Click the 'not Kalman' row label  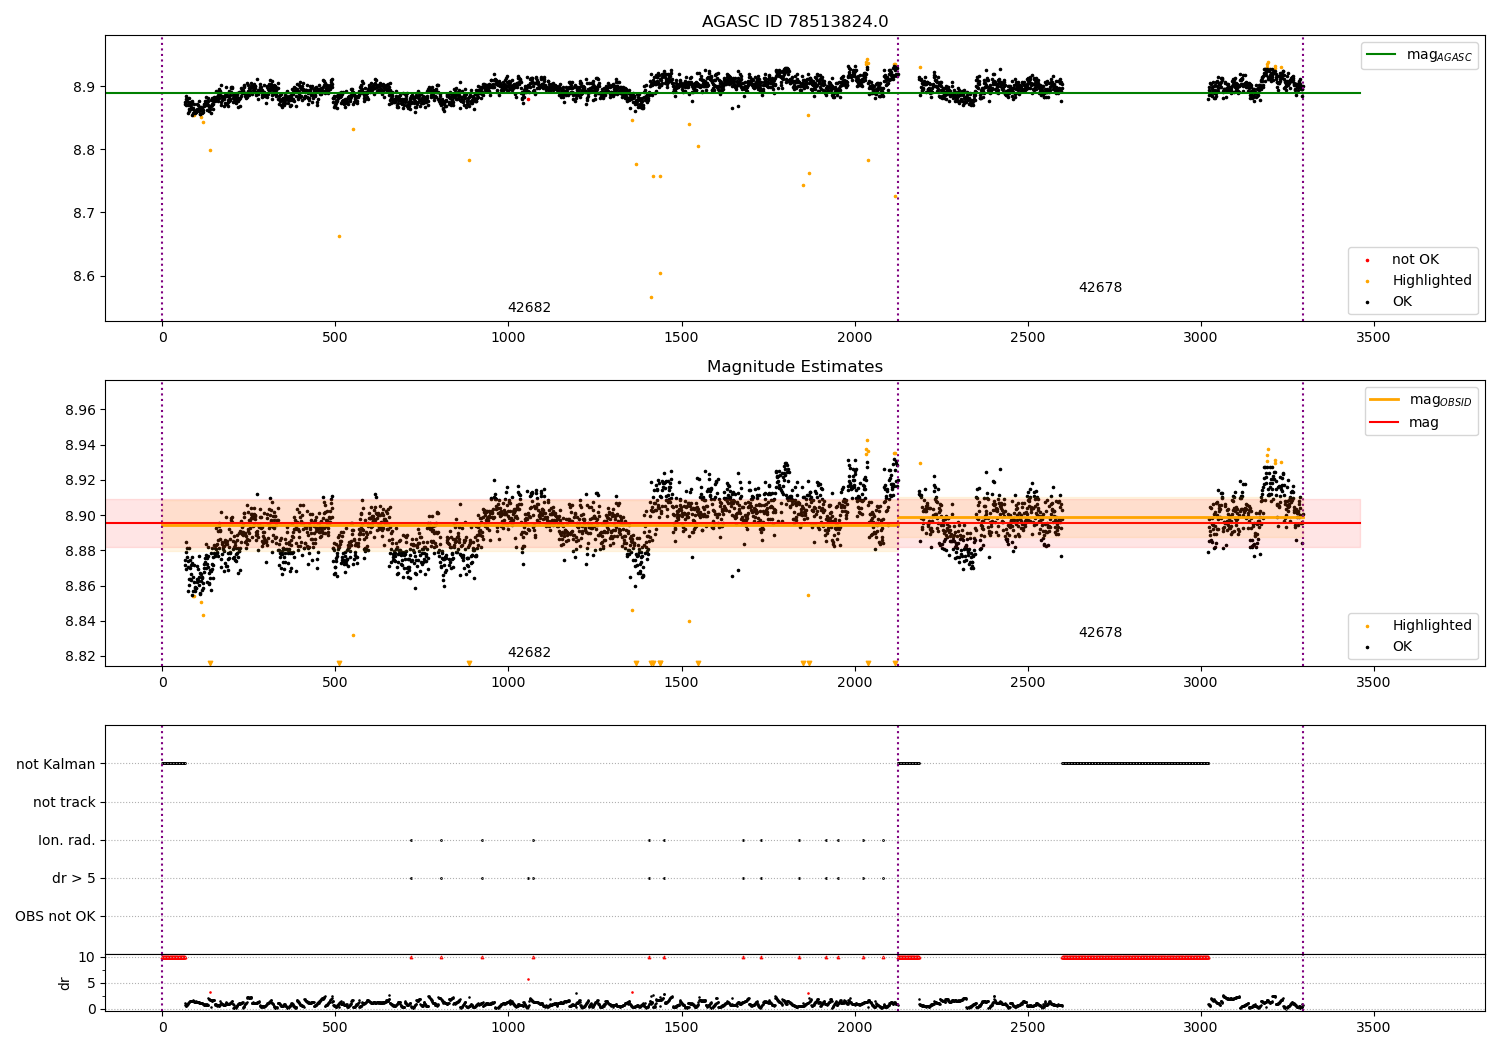56,765
